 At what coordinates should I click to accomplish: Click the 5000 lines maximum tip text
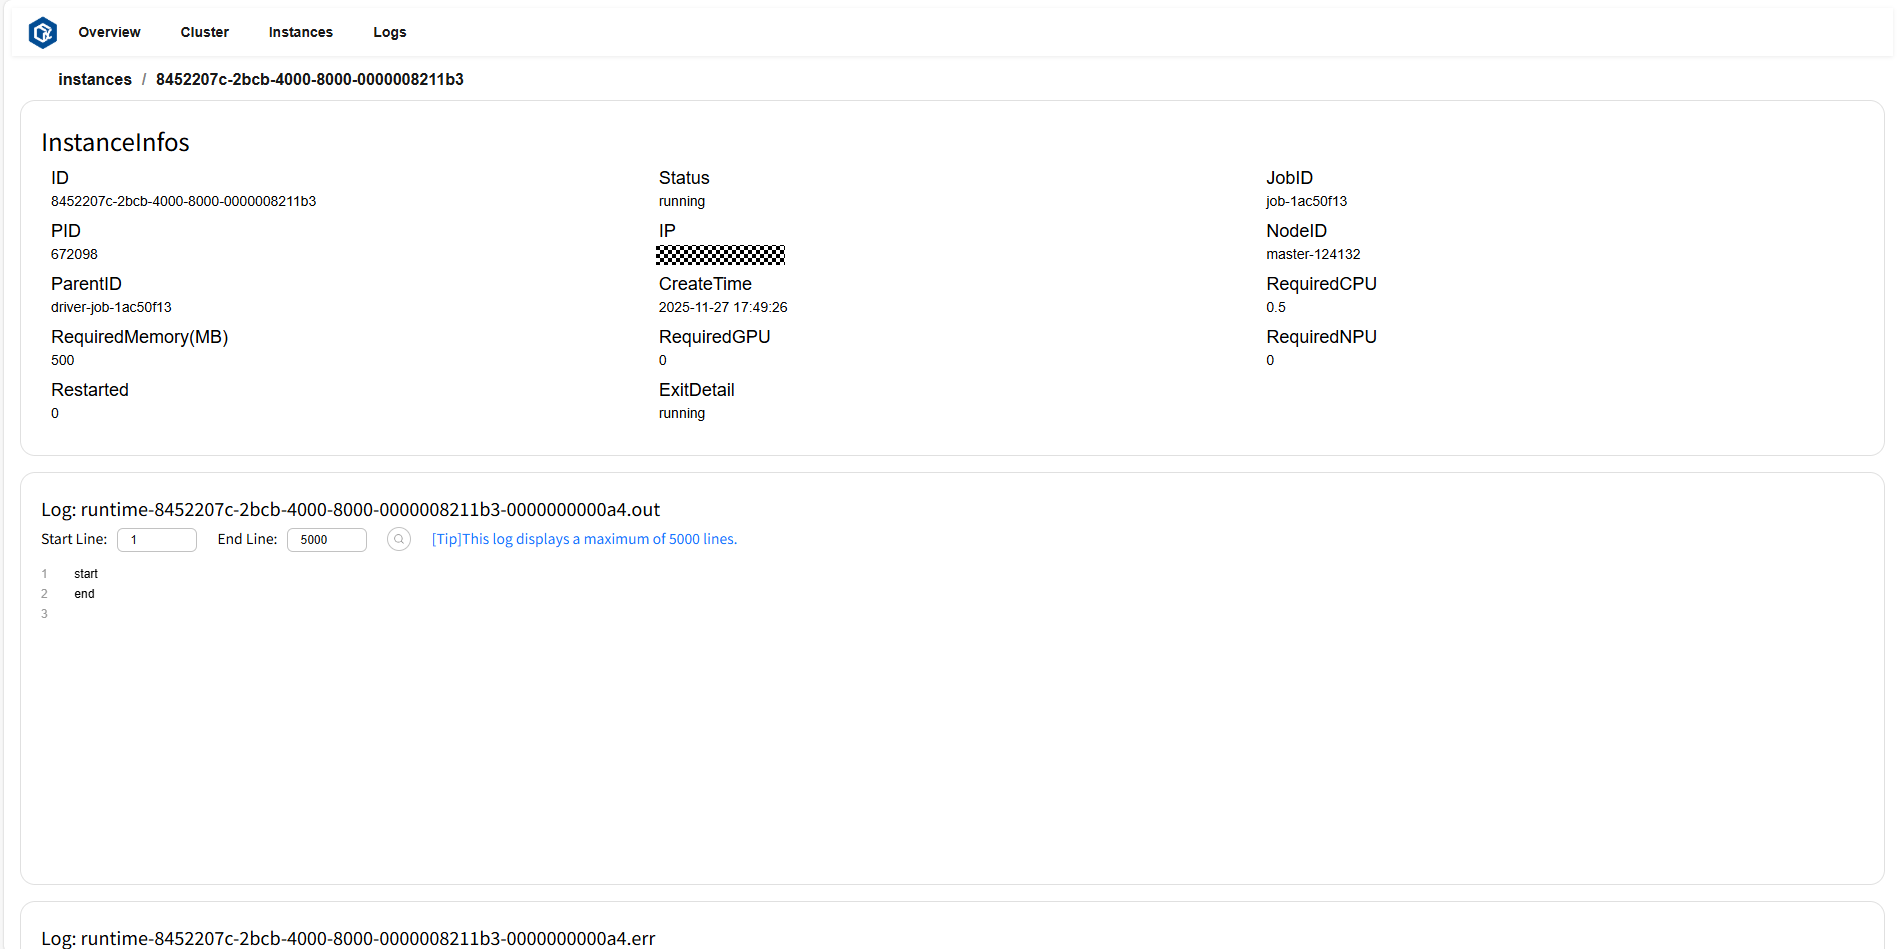point(584,539)
